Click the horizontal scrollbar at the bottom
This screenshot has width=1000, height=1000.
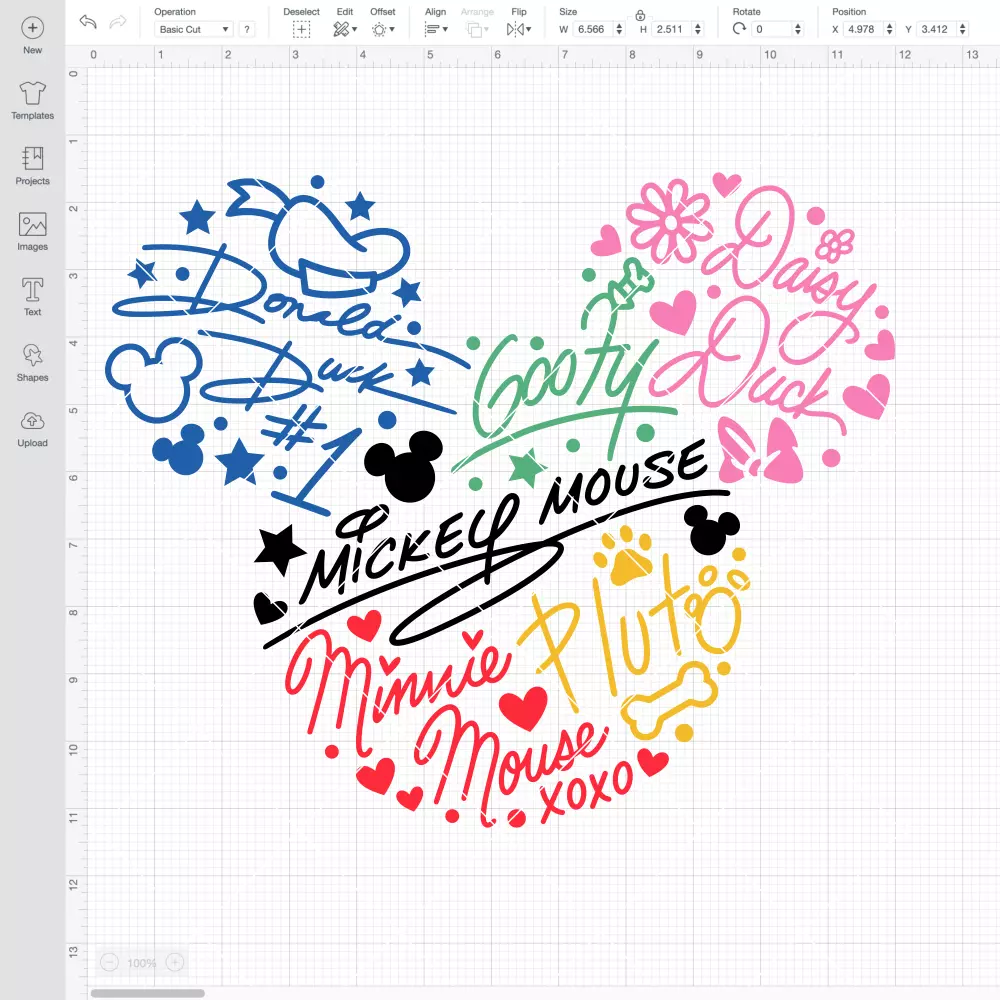pyautogui.click(x=147, y=993)
